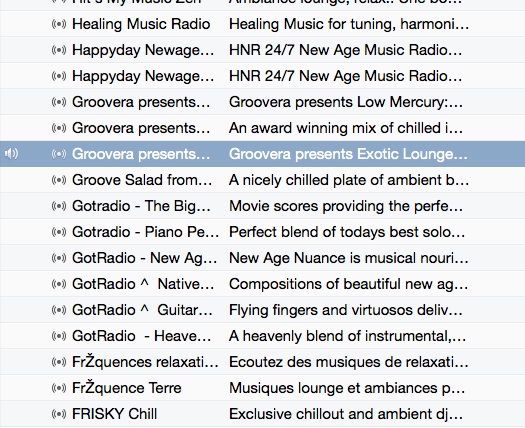Select GotRadio - Heave… station
The width and height of the screenshot is (525, 428).
coord(142,336)
